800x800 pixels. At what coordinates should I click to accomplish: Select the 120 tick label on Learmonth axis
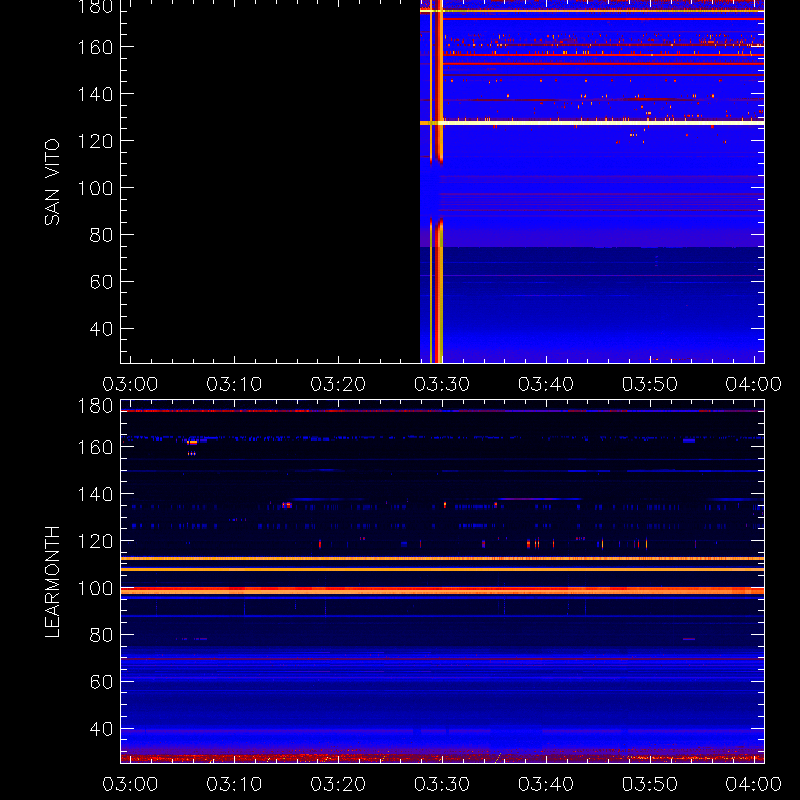click(x=95, y=541)
